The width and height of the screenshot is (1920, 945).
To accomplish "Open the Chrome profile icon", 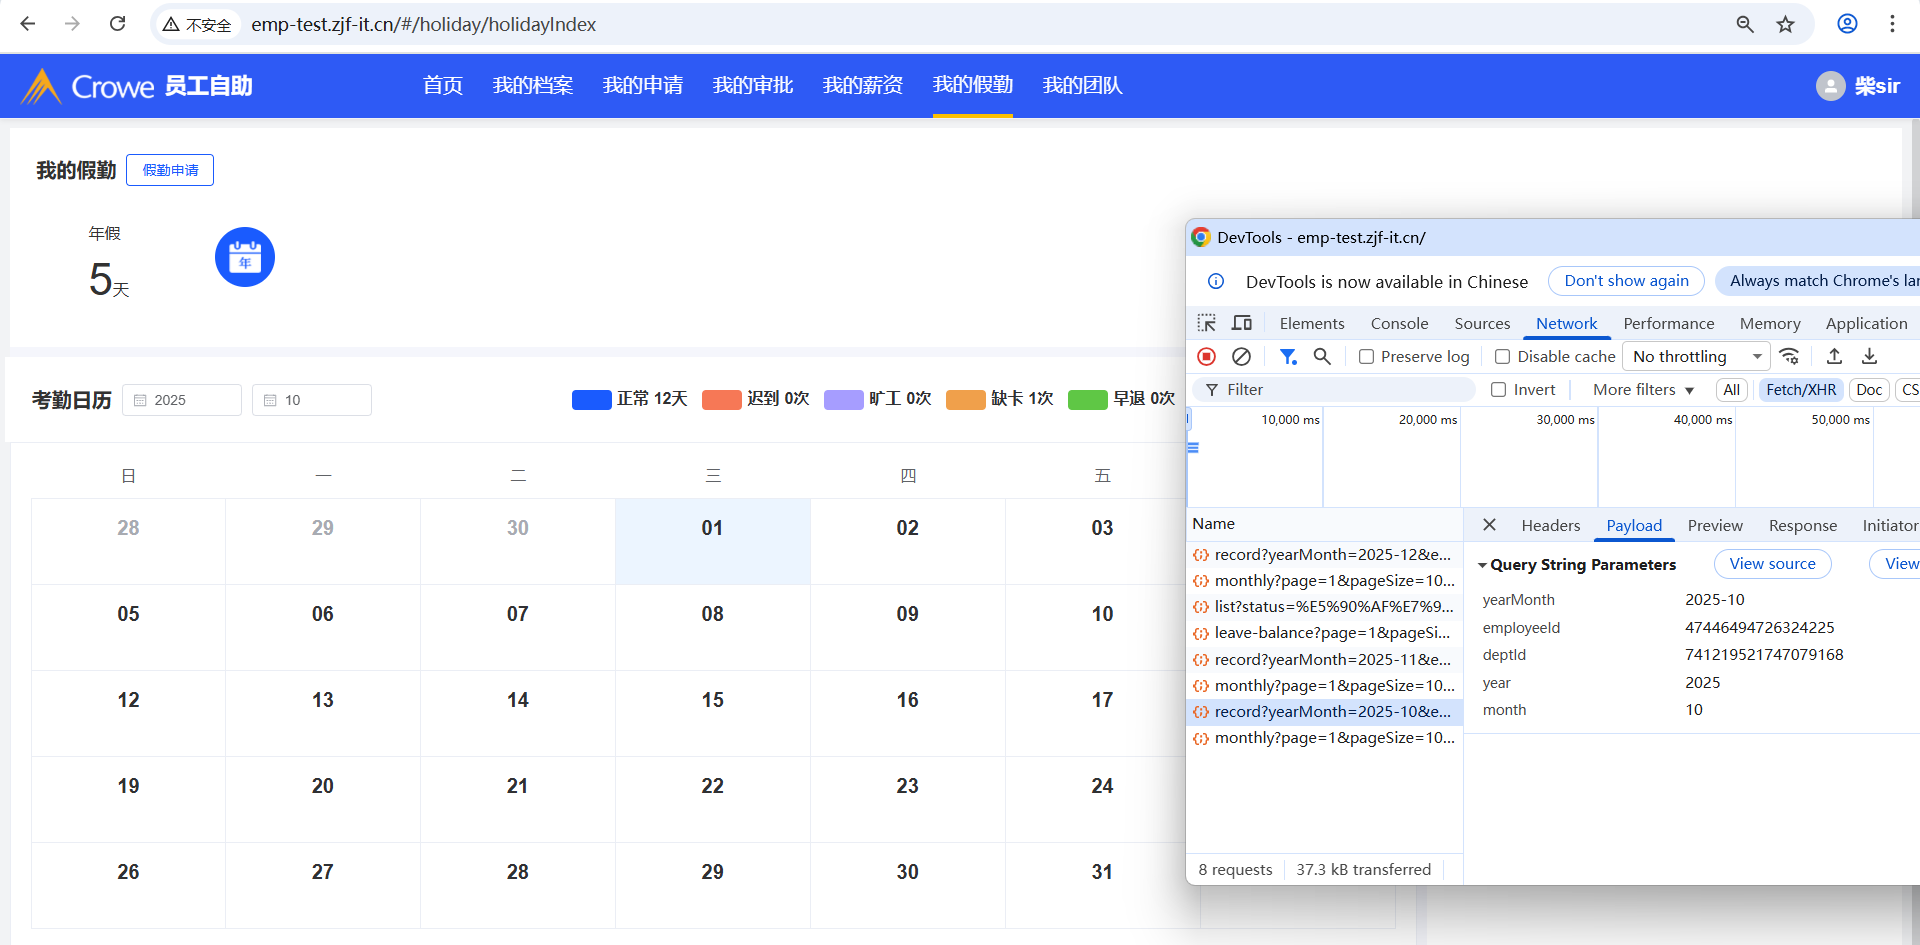I will tap(1847, 24).
